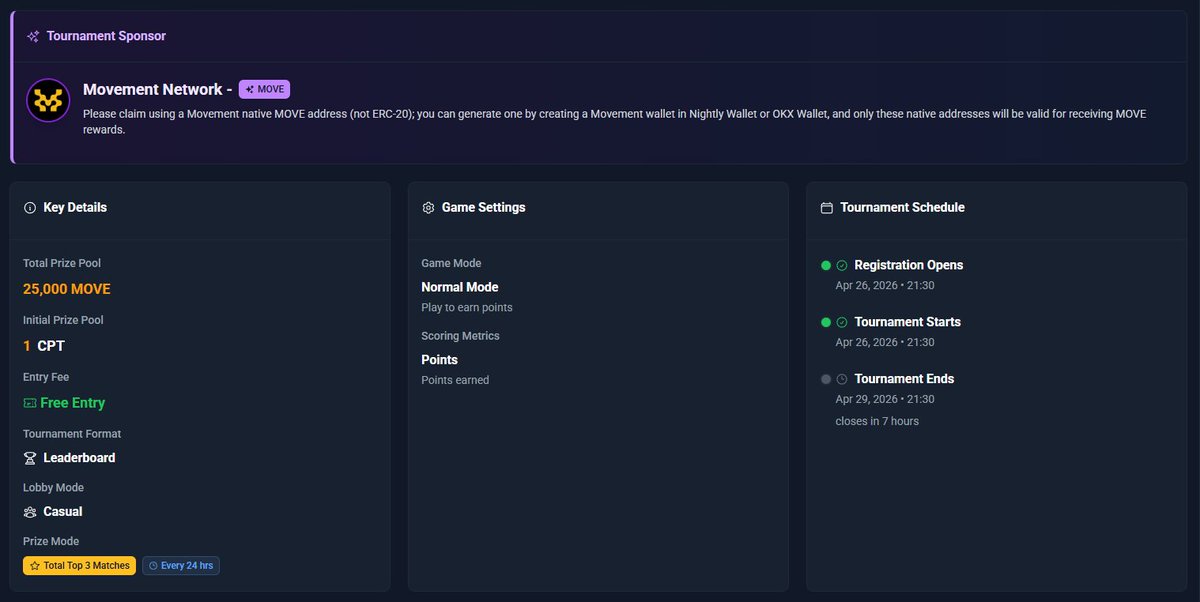Click the Prize Mode label

click(x=51, y=542)
